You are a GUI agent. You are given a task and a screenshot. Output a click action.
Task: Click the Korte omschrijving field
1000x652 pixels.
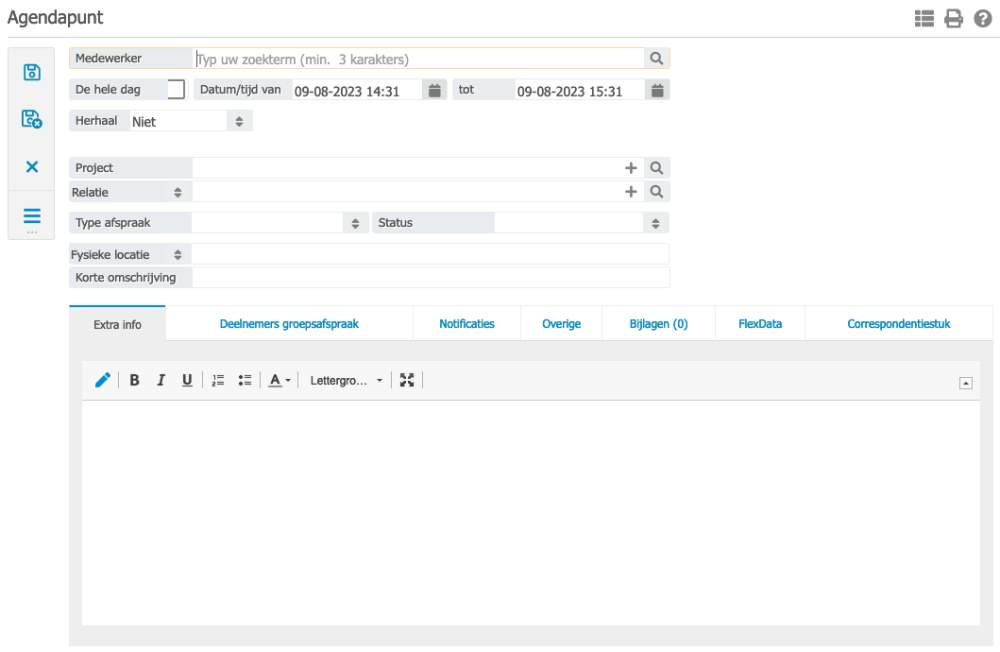[430, 278]
